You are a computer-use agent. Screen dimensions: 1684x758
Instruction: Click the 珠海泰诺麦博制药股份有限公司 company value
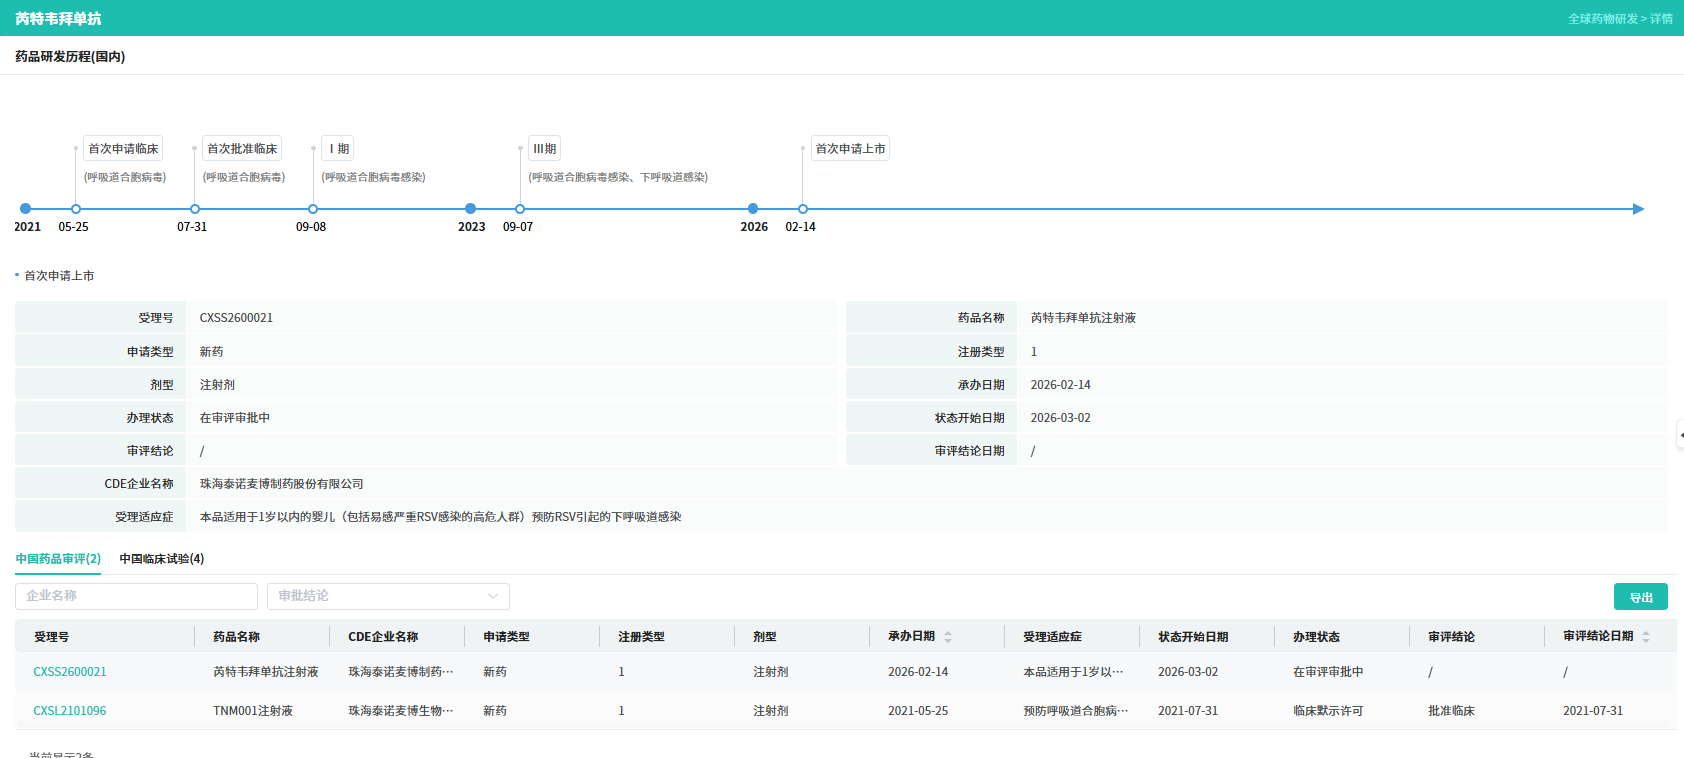pos(281,484)
